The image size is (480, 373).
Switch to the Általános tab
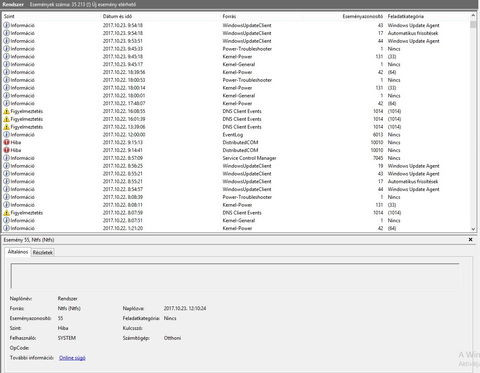18,252
